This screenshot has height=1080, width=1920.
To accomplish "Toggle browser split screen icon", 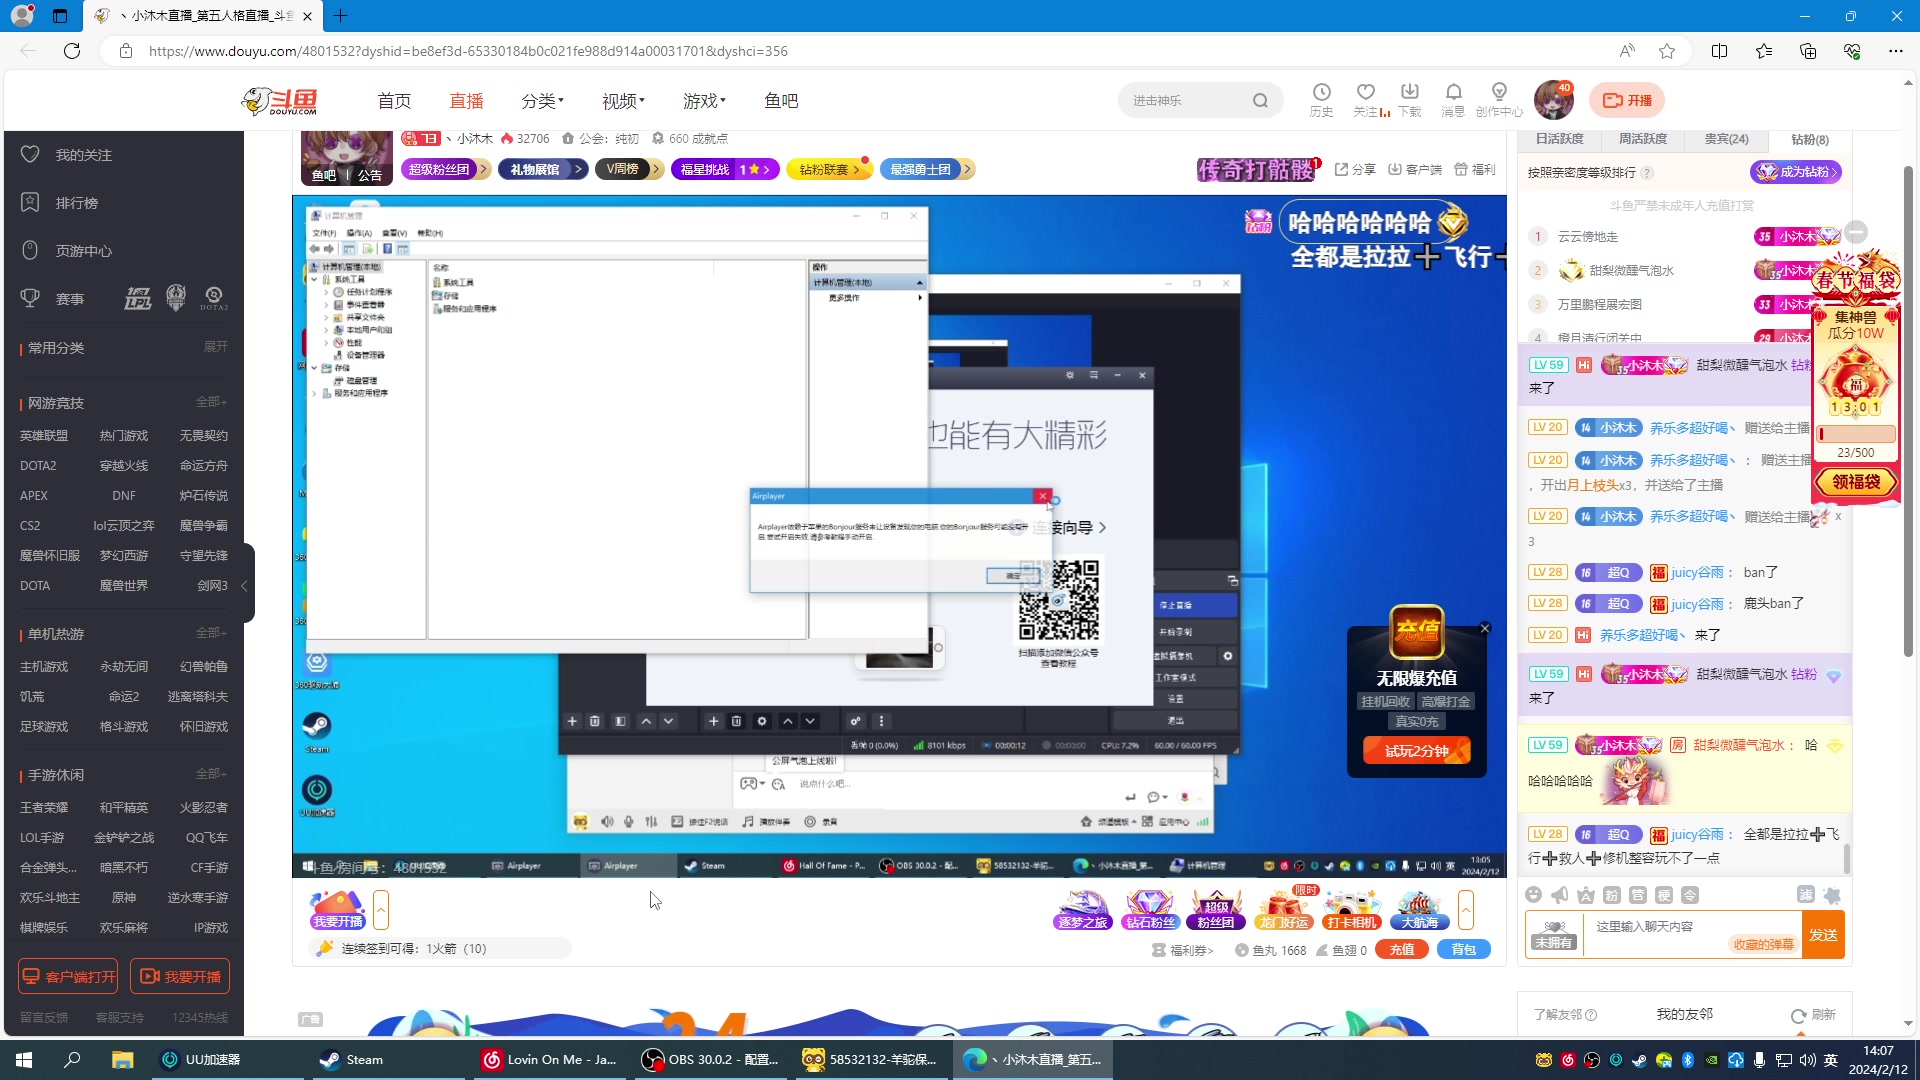I will pyautogui.click(x=1719, y=51).
